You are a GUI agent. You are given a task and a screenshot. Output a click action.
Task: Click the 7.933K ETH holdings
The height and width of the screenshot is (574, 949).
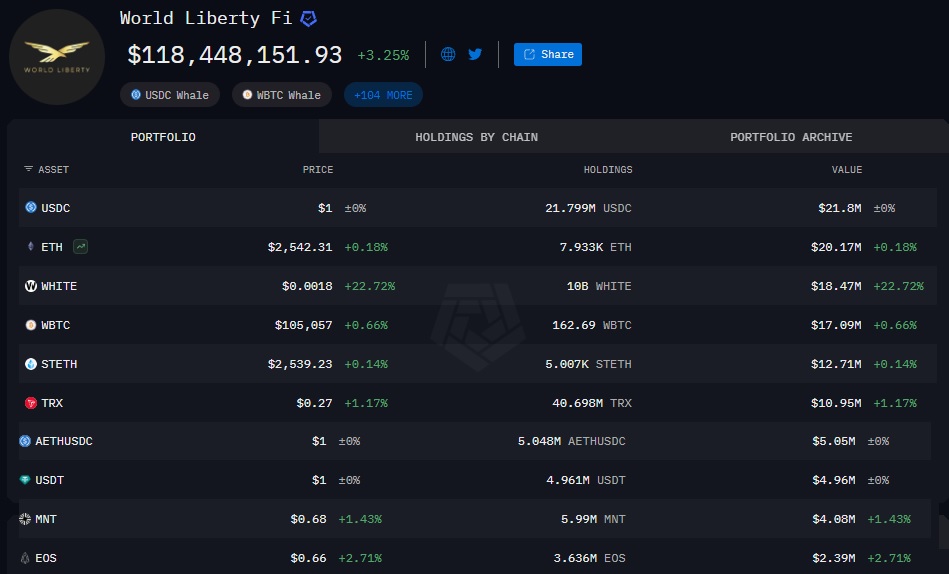(596, 247)
